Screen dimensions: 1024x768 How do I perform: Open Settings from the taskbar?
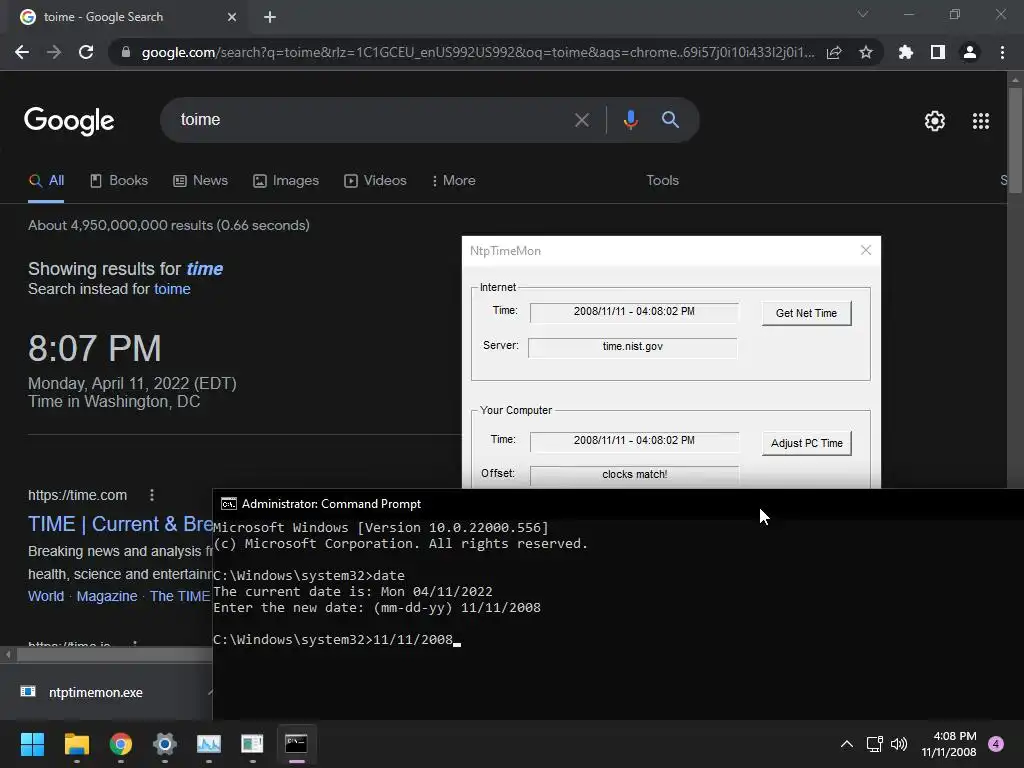pos(165,744)
